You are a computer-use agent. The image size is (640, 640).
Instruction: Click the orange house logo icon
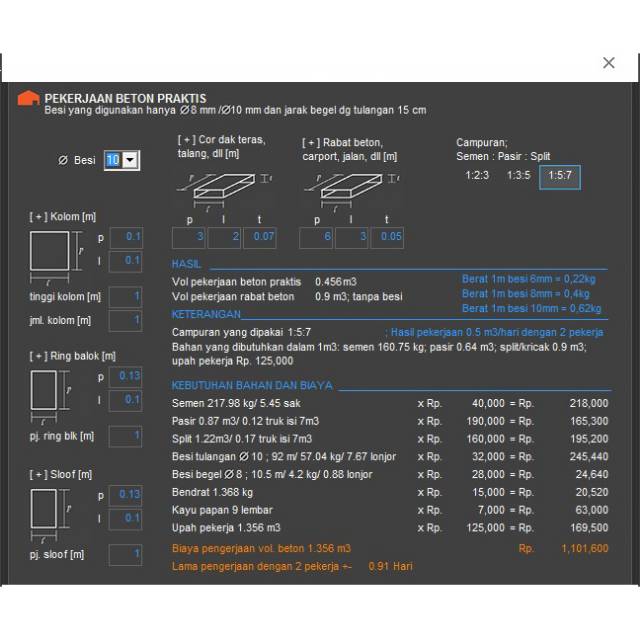(x=28, y=98)
